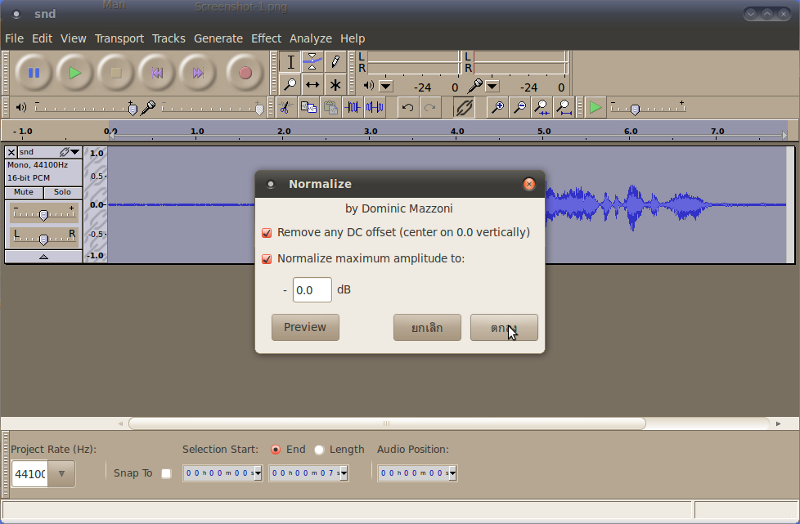This screenshot has height=524, width=800.
Task: Click the Preview button in Normalize dialog
Action: point(305,328)
